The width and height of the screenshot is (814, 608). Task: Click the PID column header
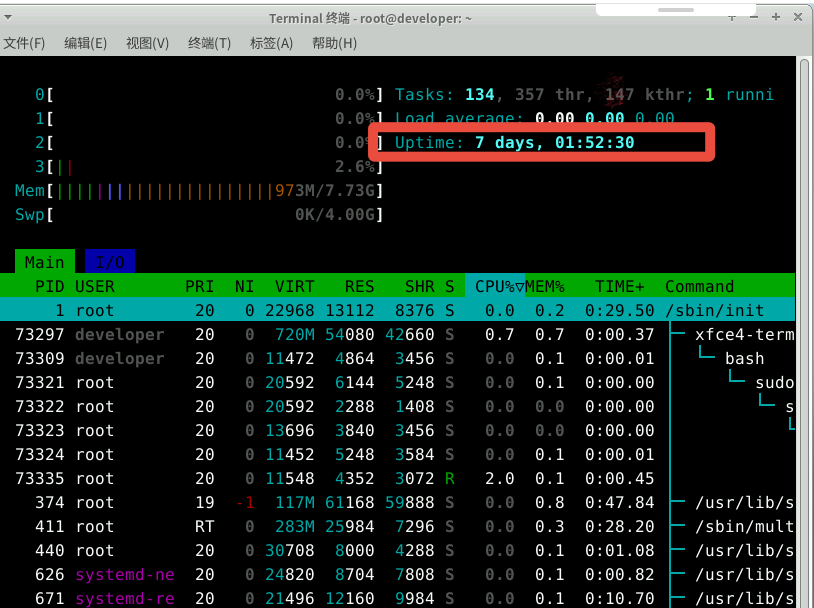click(x=49, y=286)
